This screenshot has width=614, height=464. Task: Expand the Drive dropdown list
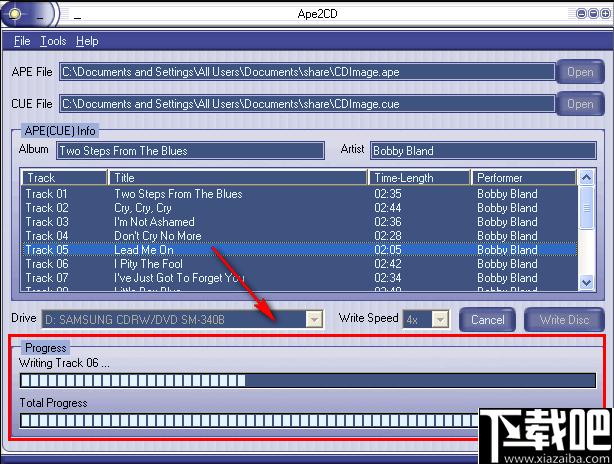point(314,319)
